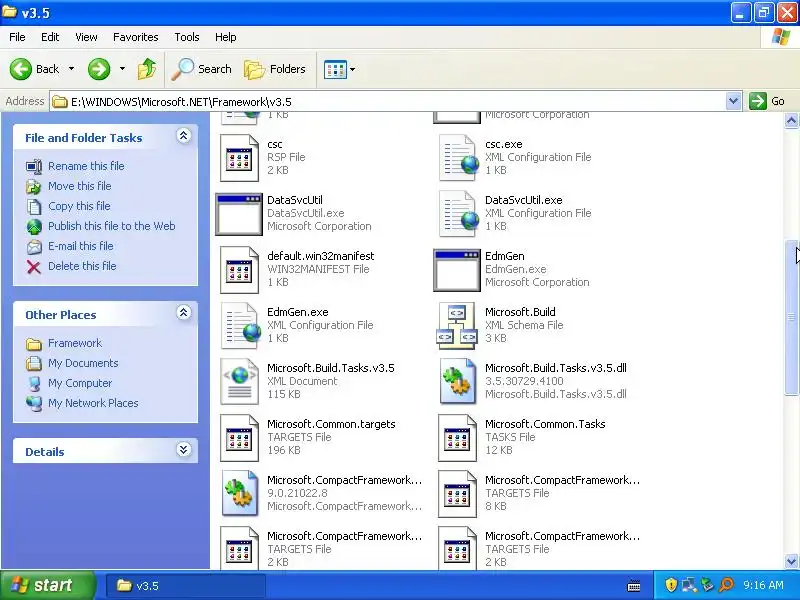Select the CompactFramework 2 KB TARGETS file, left column

click(x=239, y=548)
